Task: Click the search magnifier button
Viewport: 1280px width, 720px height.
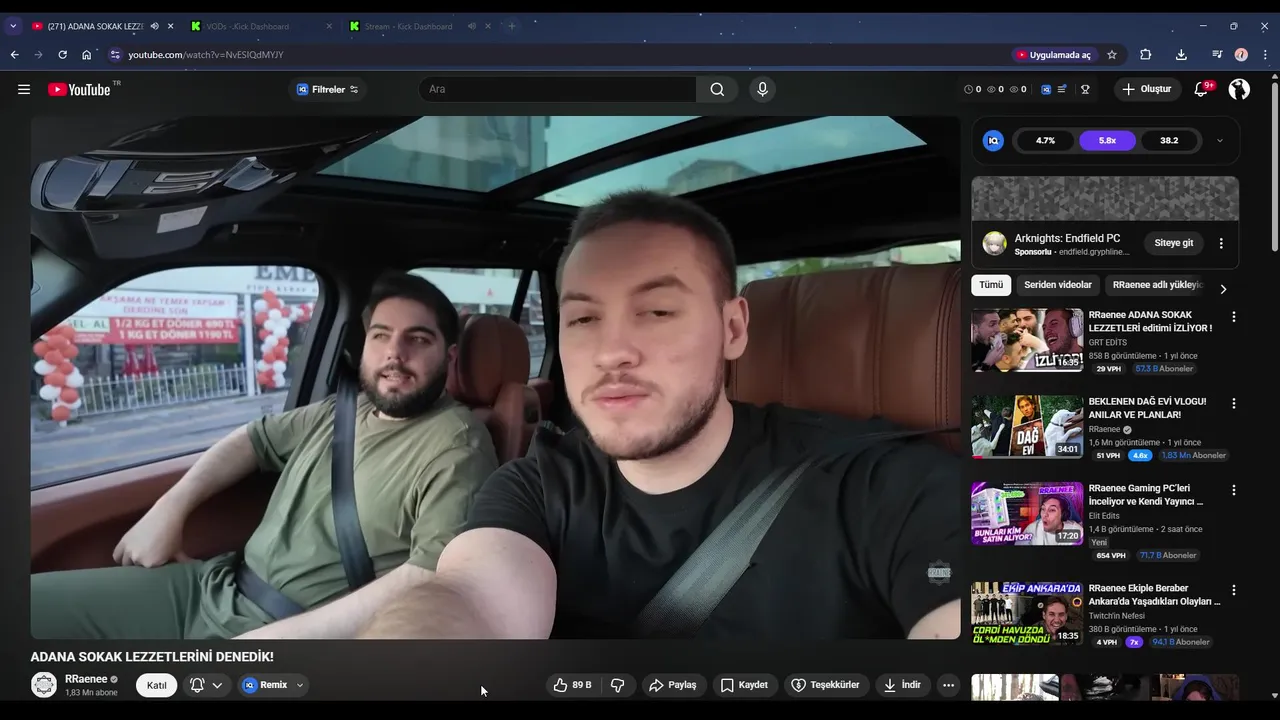Action: [717, 89]
